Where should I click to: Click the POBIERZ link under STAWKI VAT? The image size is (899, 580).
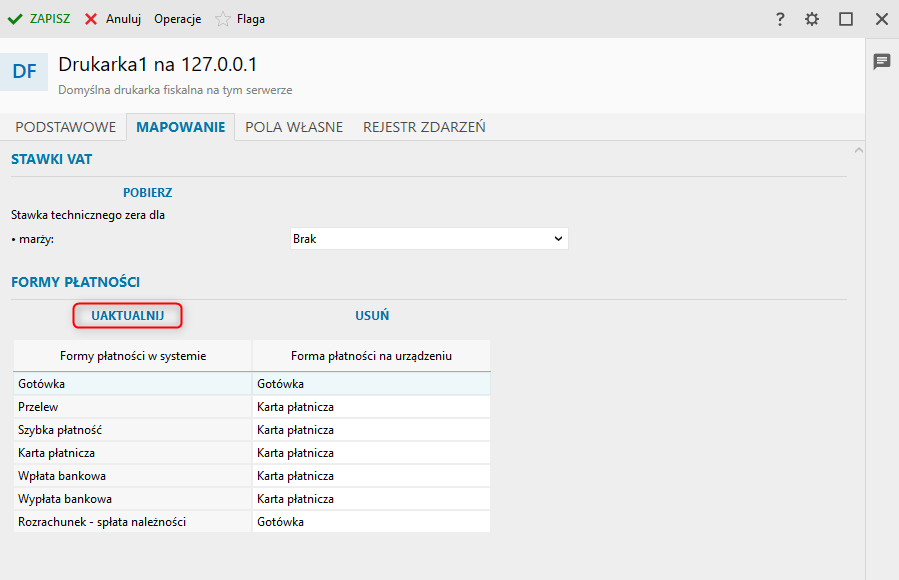147,193
